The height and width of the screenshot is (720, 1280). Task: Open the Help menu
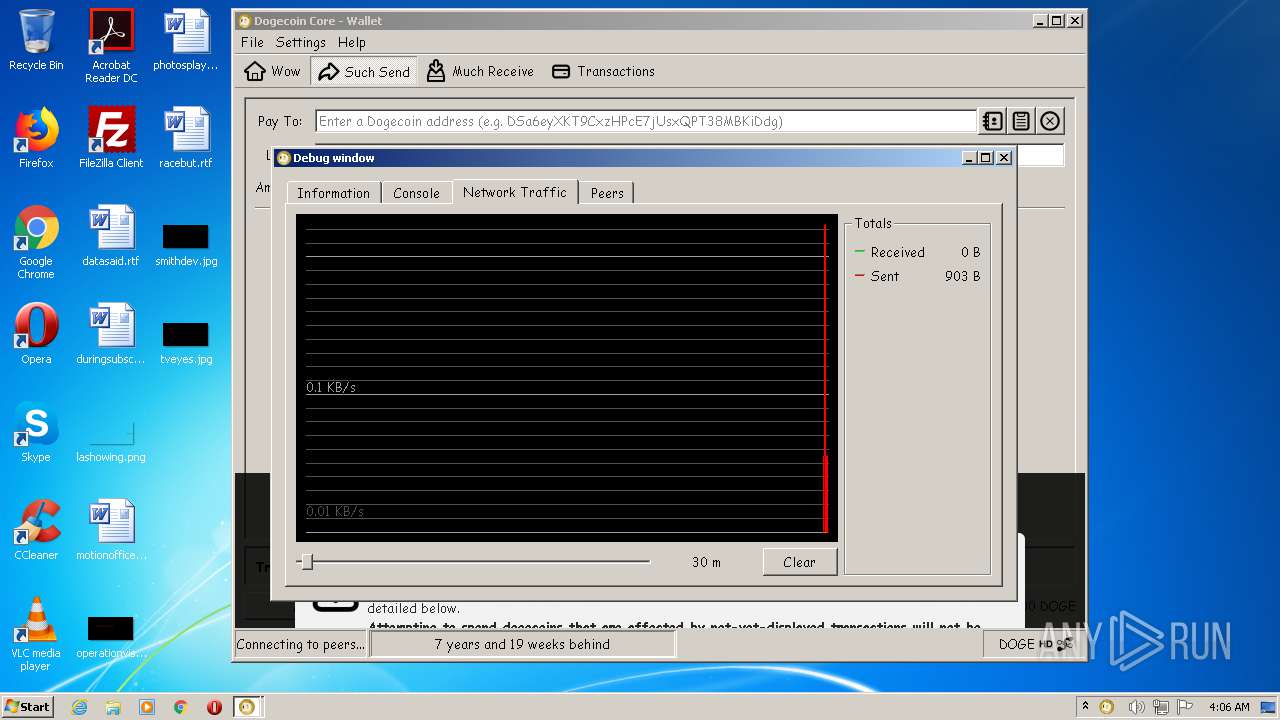click(351, 42)
